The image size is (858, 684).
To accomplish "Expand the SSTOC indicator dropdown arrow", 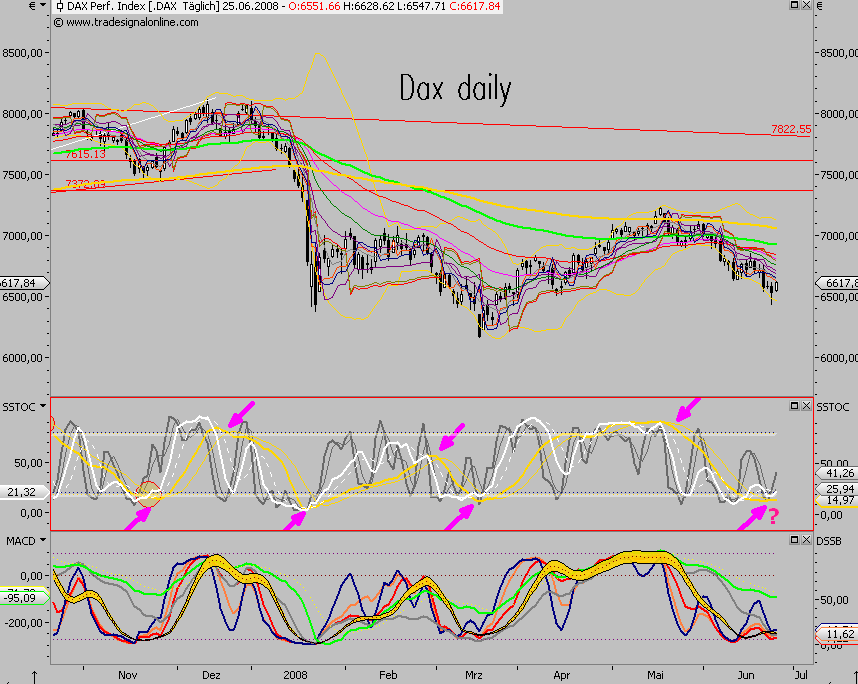I will [43, 407].
